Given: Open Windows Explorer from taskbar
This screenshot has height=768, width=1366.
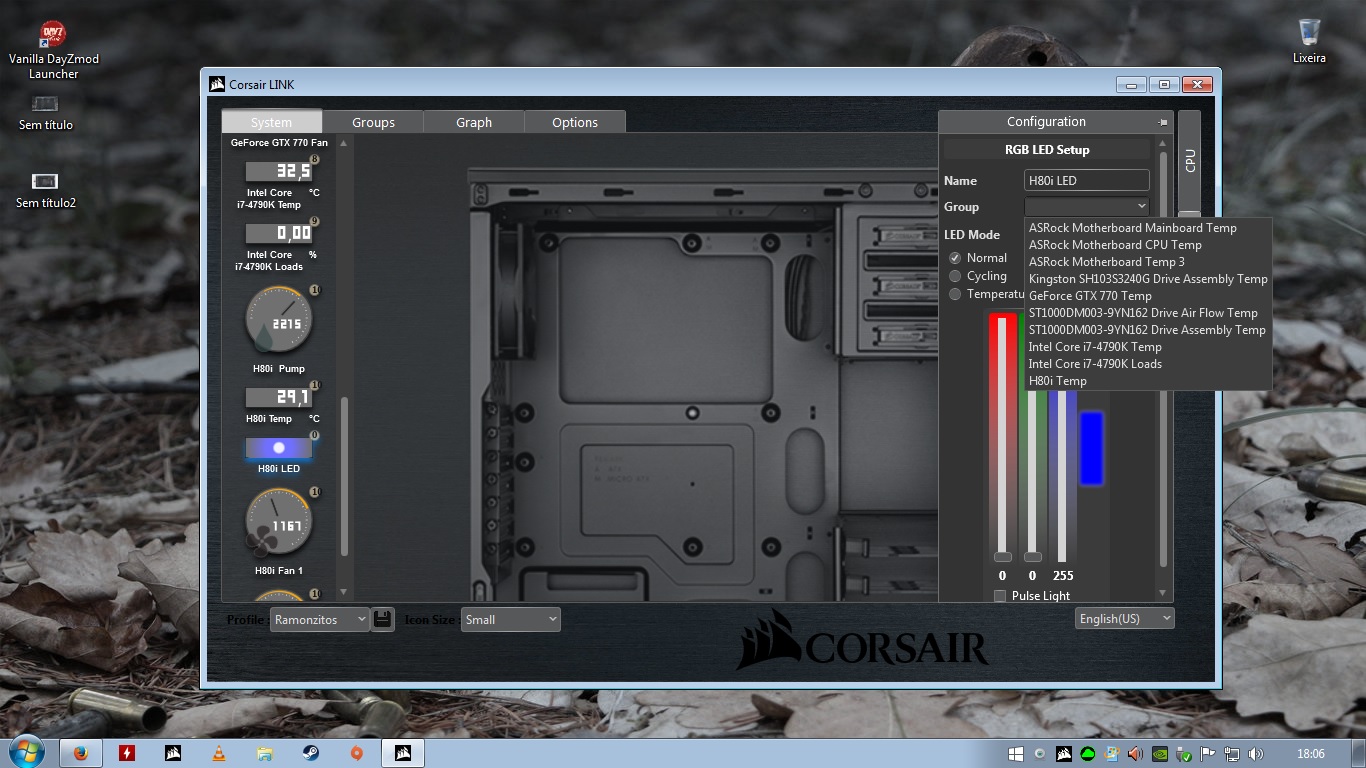Looking at the screenshot, I should pyautogui.click(x=265, y=753).
